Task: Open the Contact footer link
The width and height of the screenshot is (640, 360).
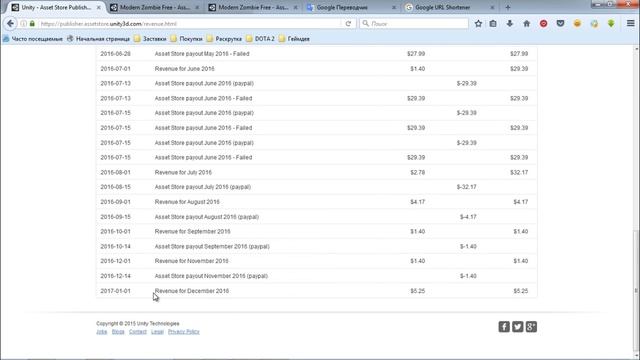Action: coord(138,331)
